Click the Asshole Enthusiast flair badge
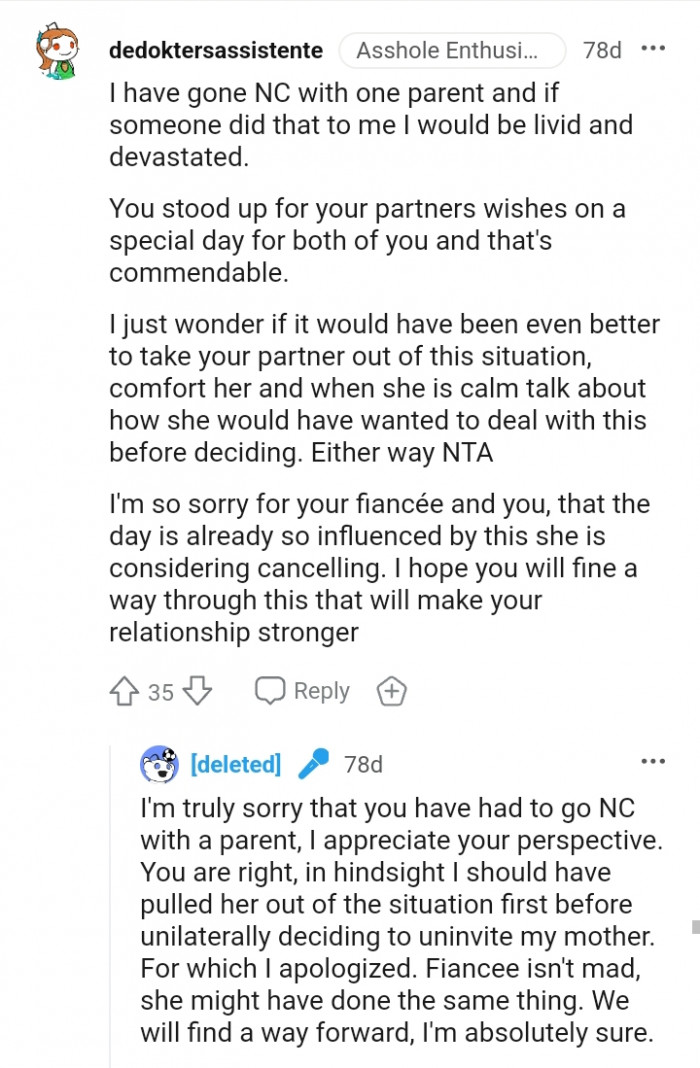 (452, 50)
